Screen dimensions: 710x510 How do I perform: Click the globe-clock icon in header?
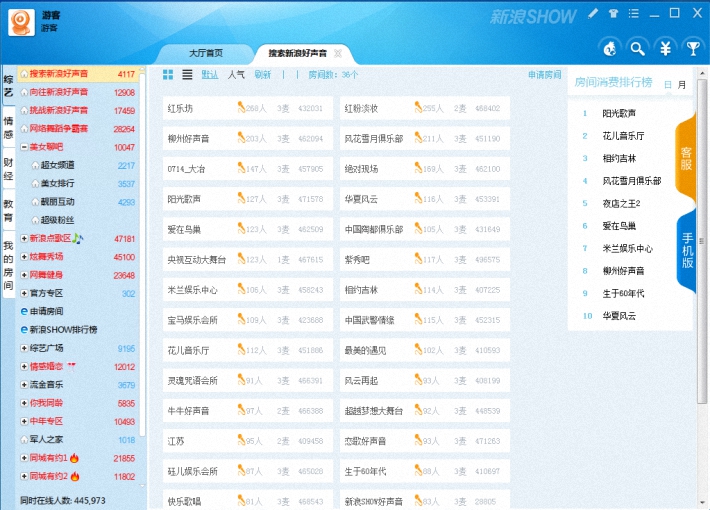609,47
